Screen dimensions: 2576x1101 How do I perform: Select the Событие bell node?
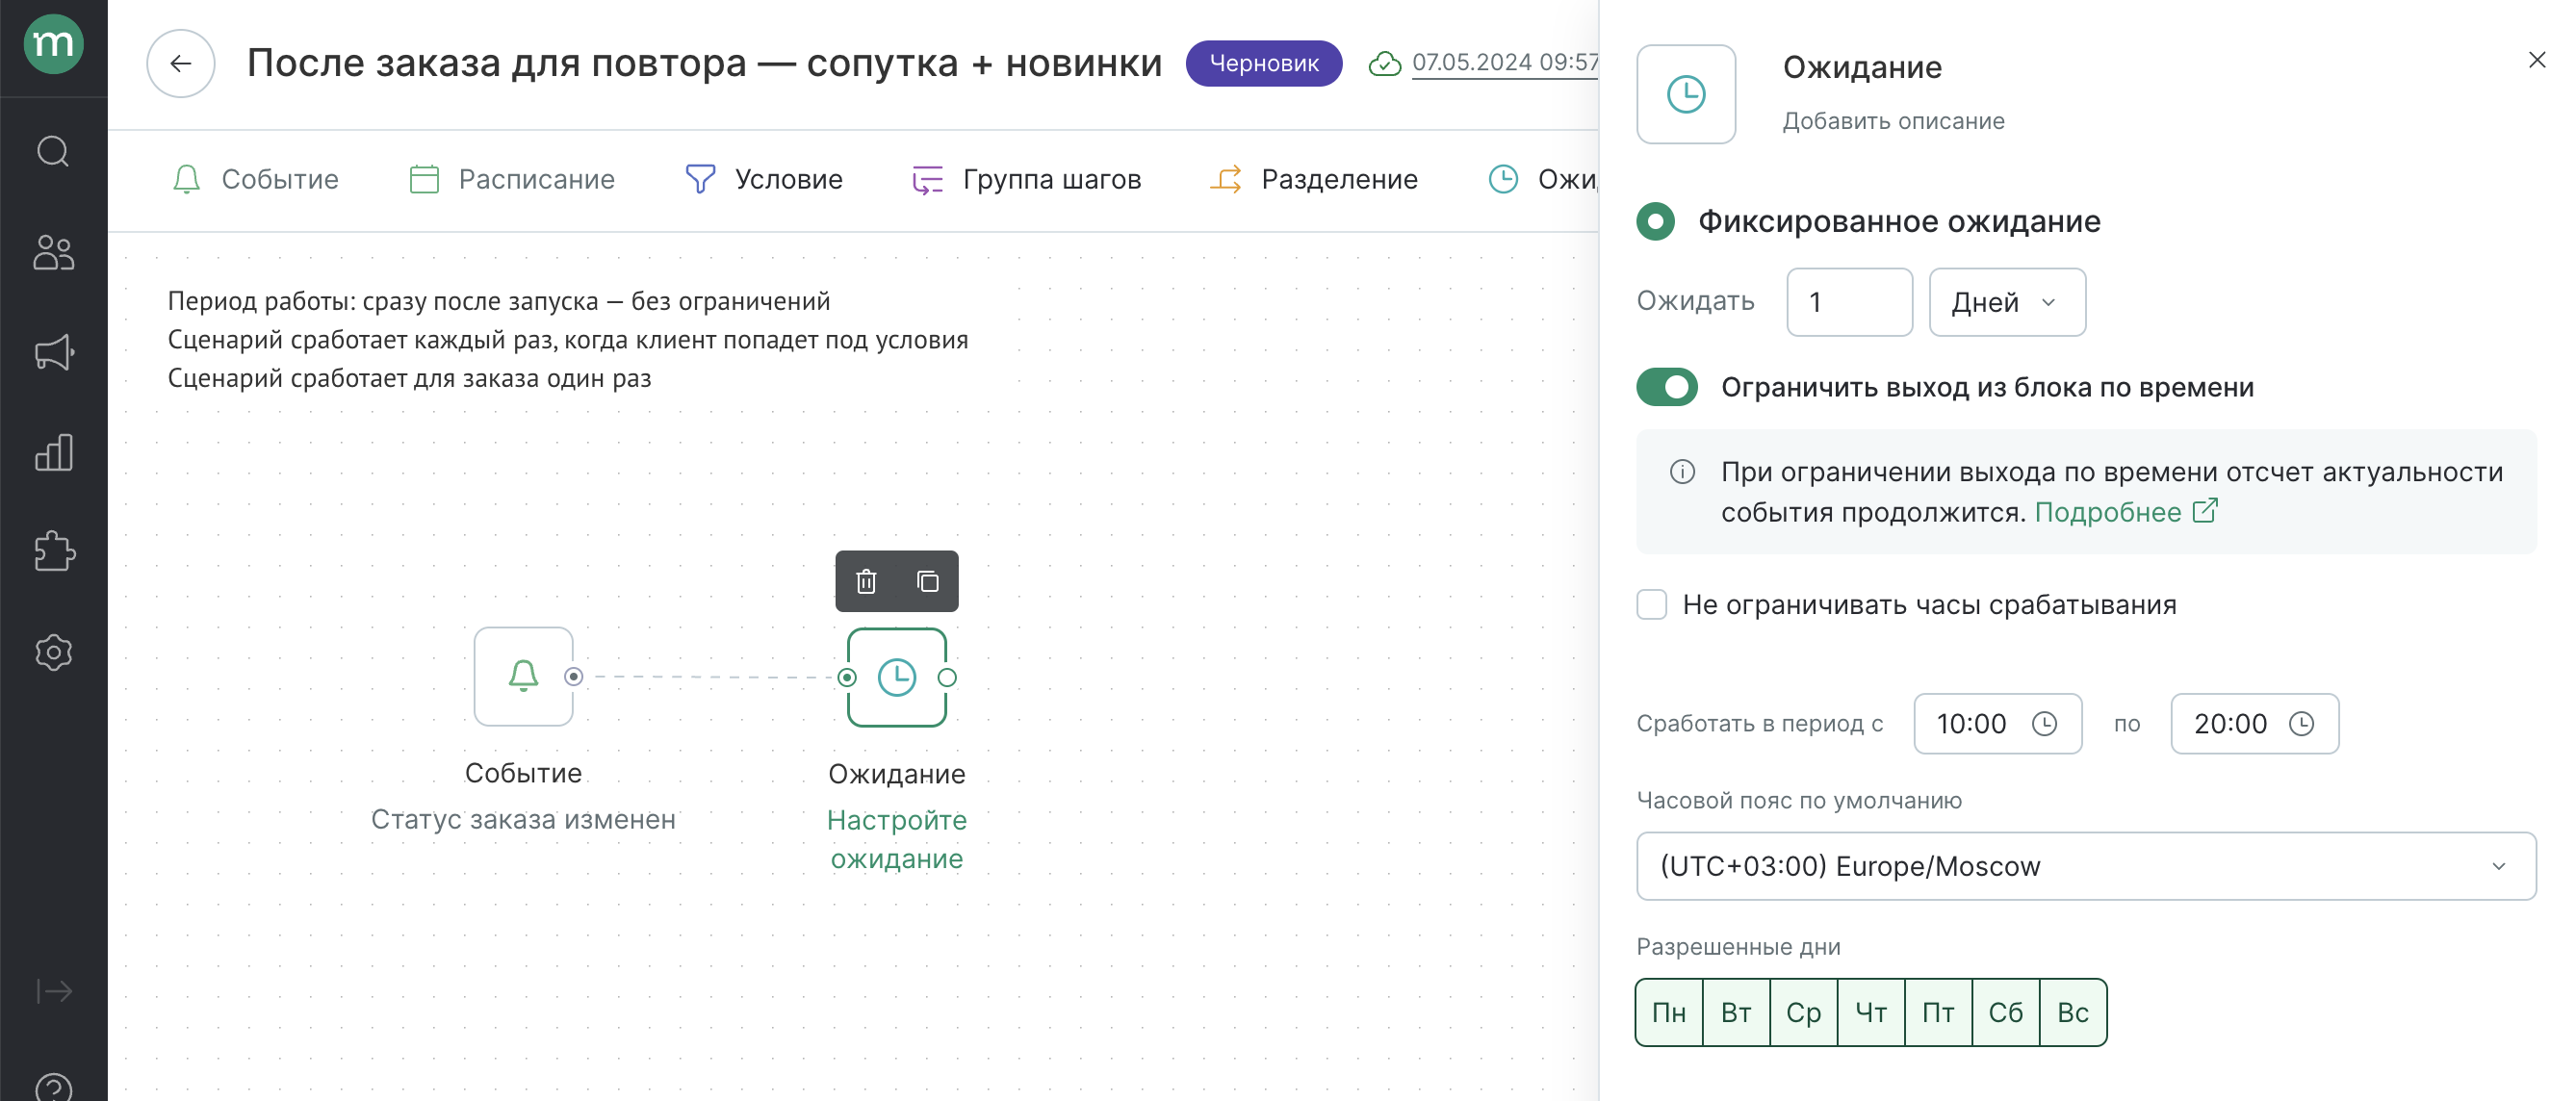click(x=523, y=676)
